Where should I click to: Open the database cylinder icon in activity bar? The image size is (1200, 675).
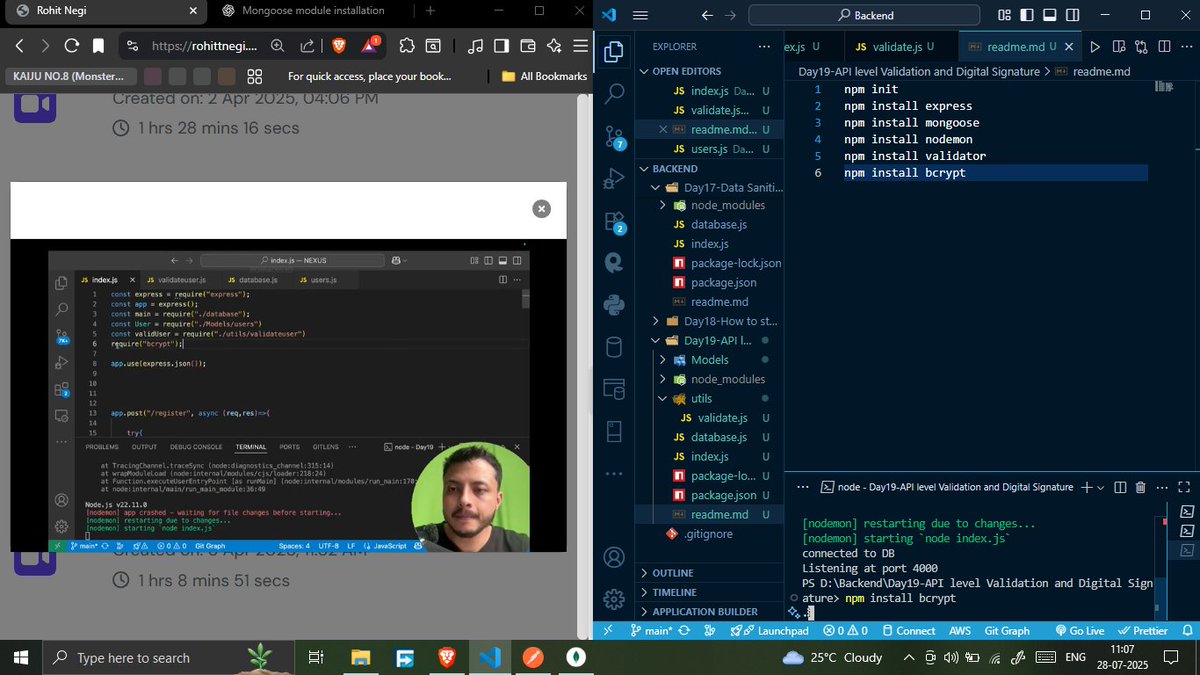[x=614, y=347]
